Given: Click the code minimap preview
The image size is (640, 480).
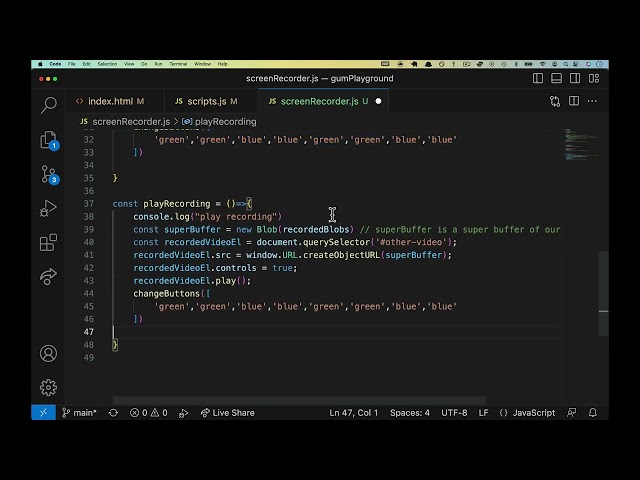Looking at the screenshot, I should (x=581, y=144).
